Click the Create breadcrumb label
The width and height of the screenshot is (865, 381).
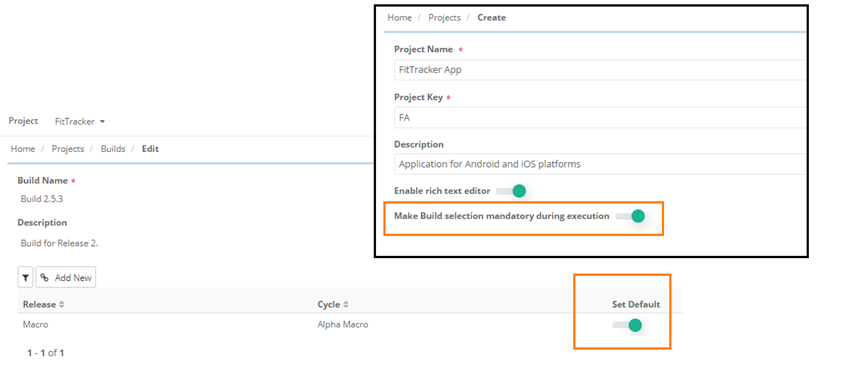(492, 18)
